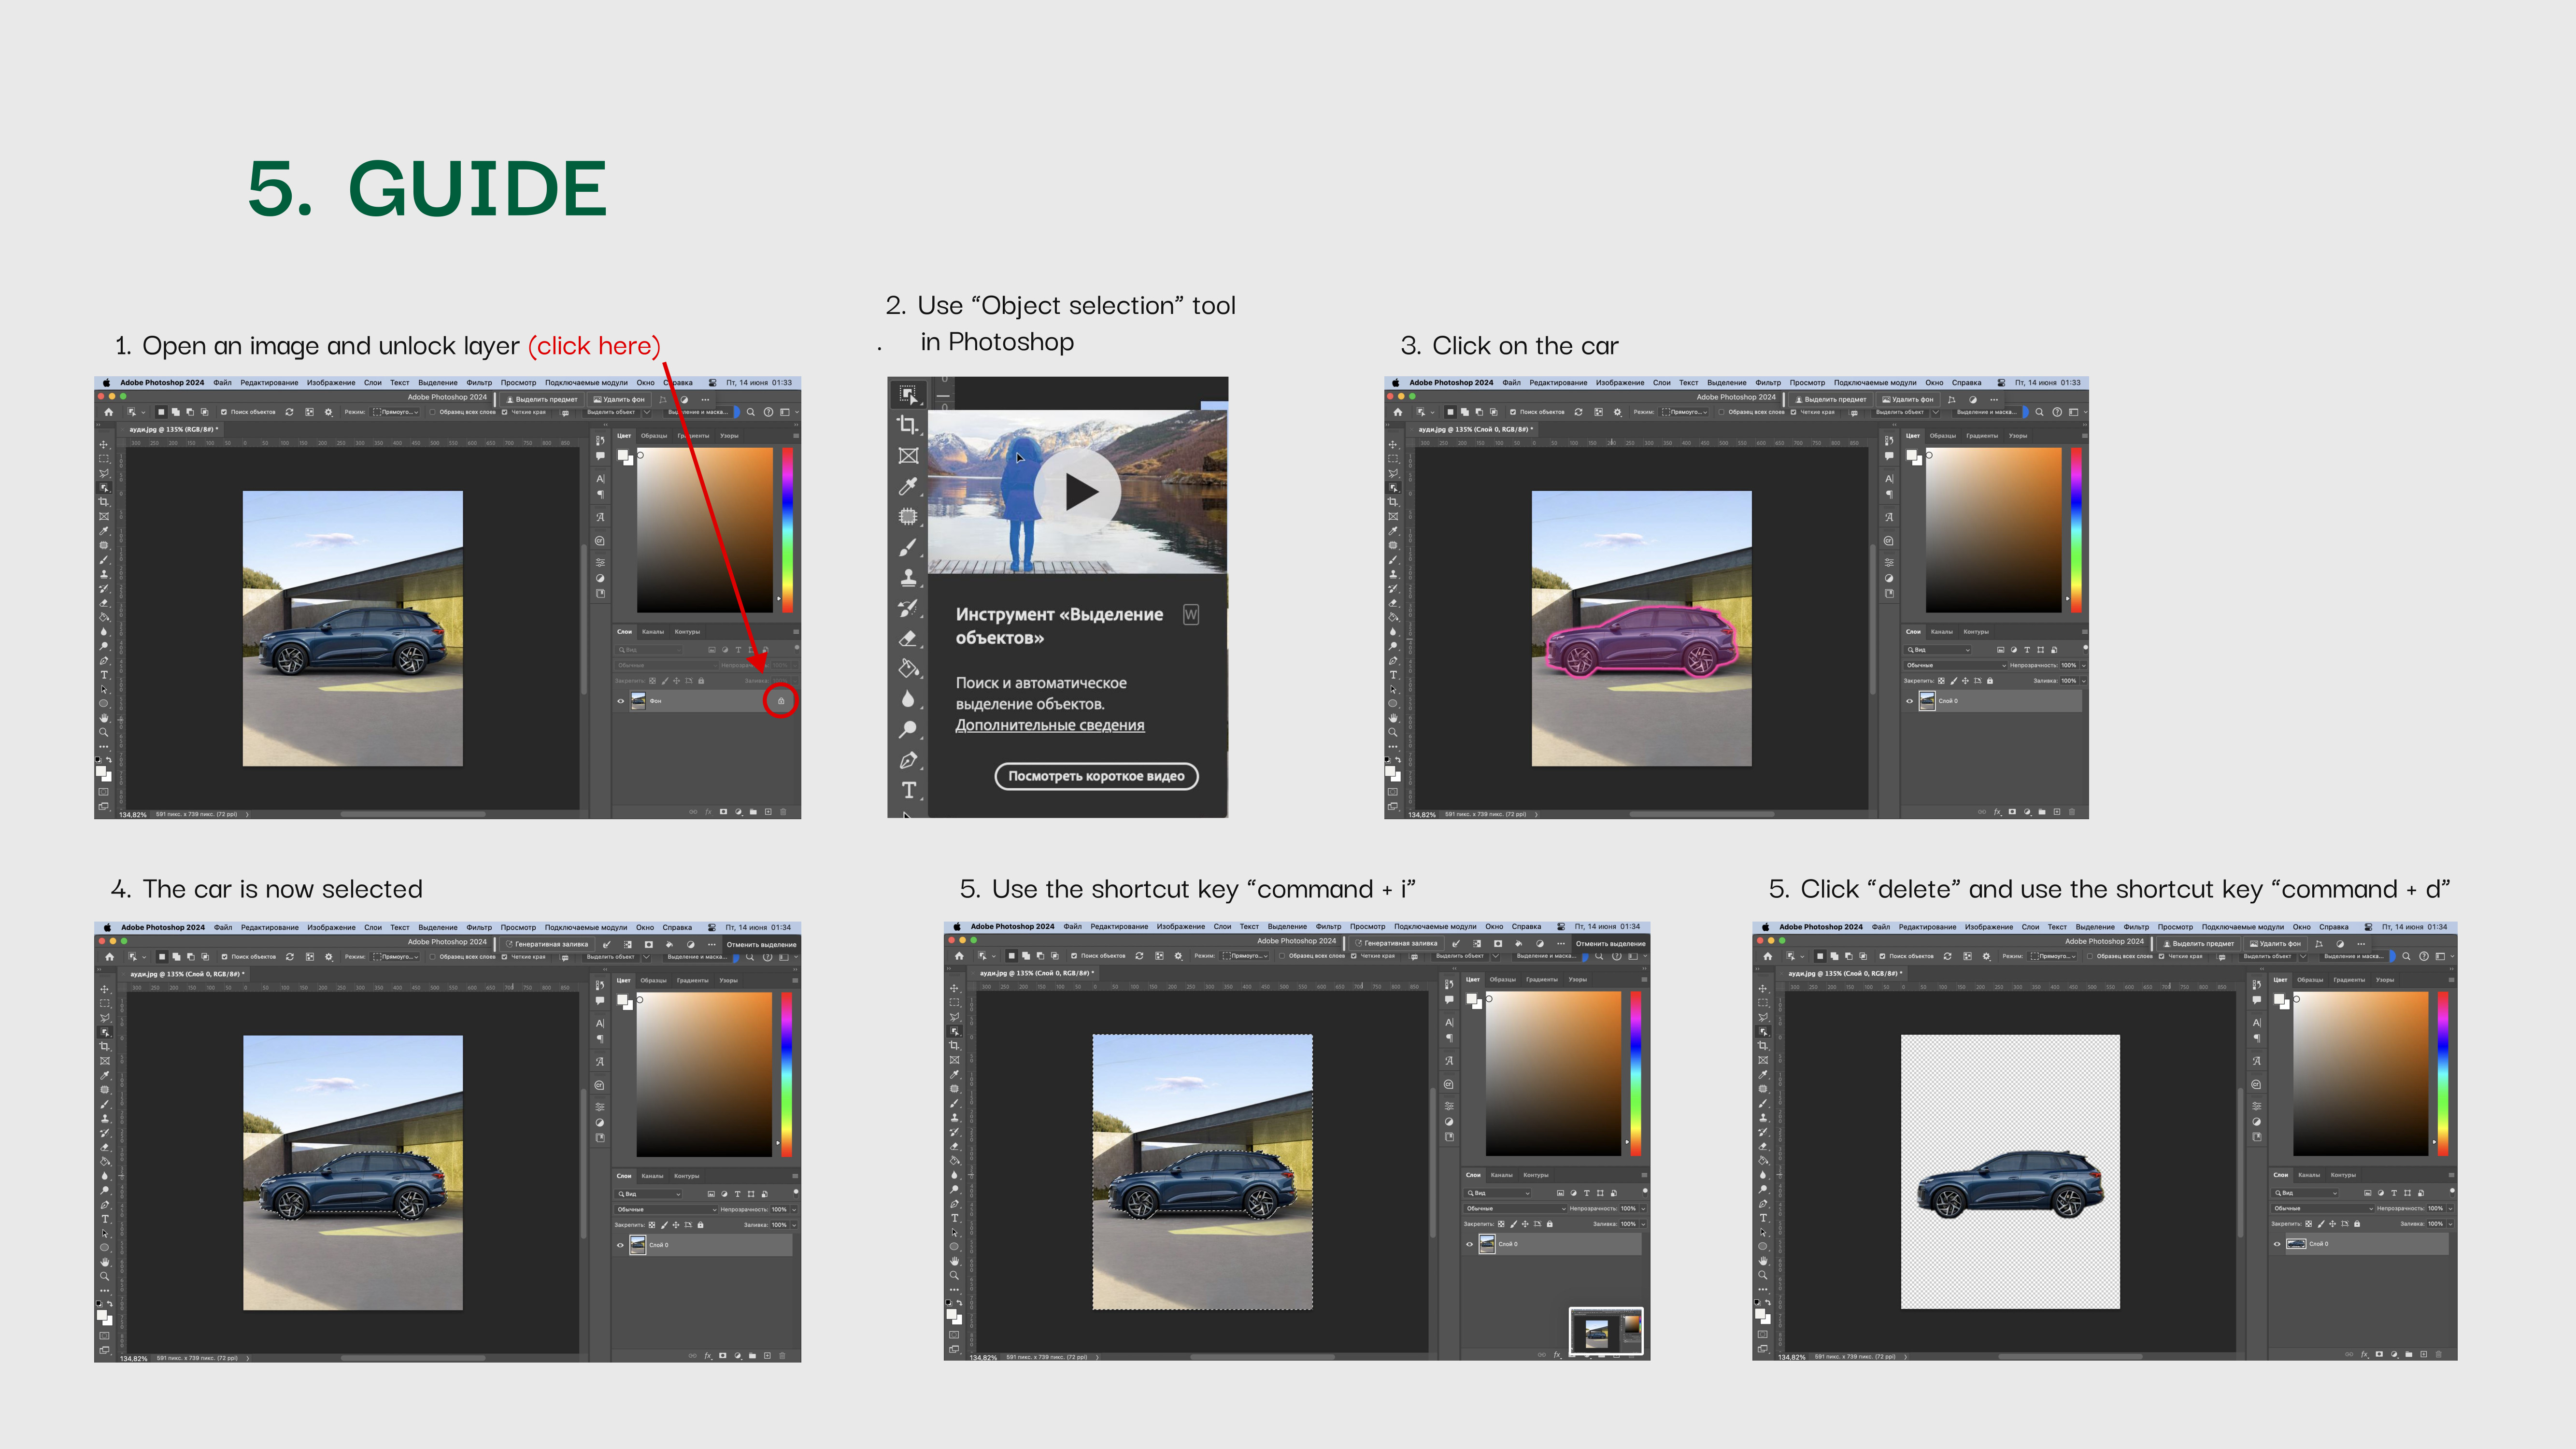Select the Type tool in the step 2 toolbar
The image size is (2576, 1449).
click(908, 790)
